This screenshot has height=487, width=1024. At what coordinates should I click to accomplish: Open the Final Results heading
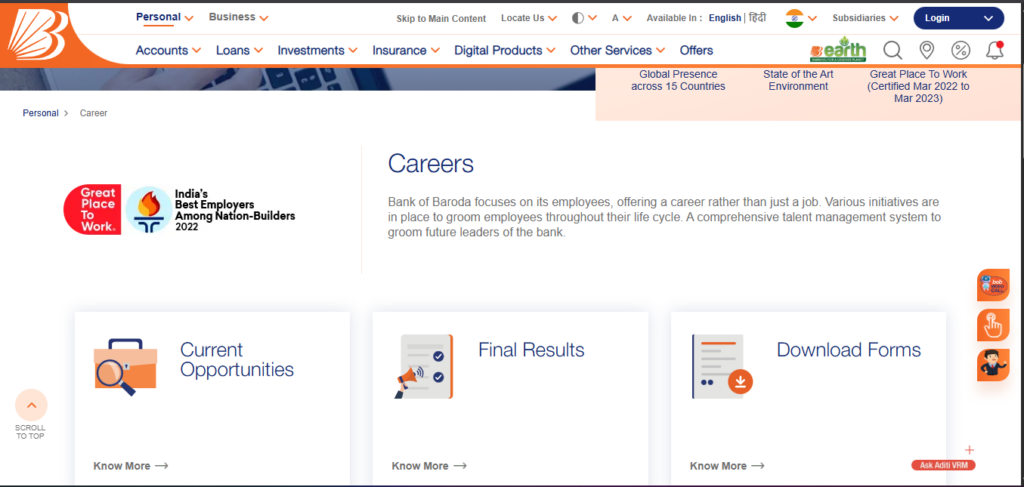point(531,350)
